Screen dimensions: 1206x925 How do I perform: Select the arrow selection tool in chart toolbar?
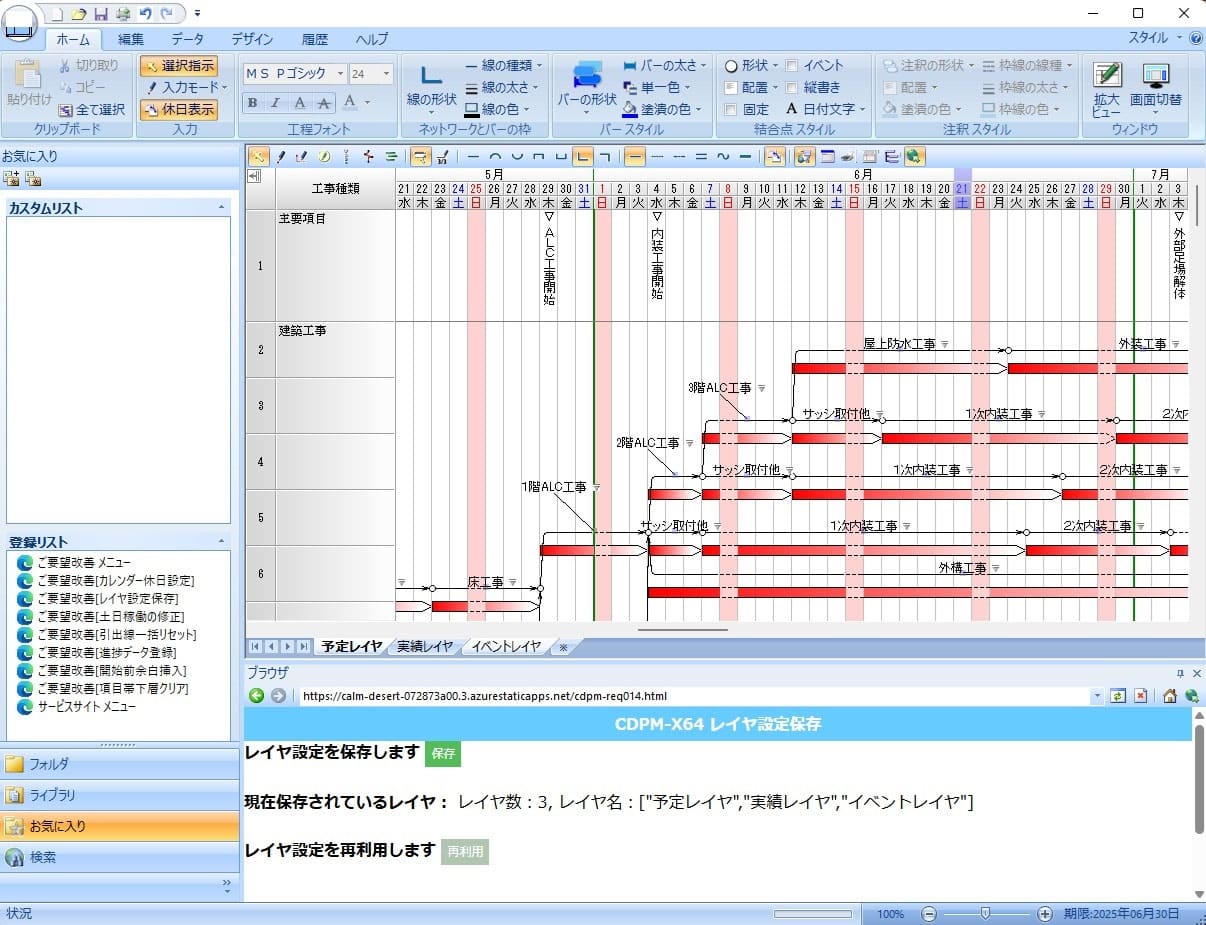[x=258, y=156]
